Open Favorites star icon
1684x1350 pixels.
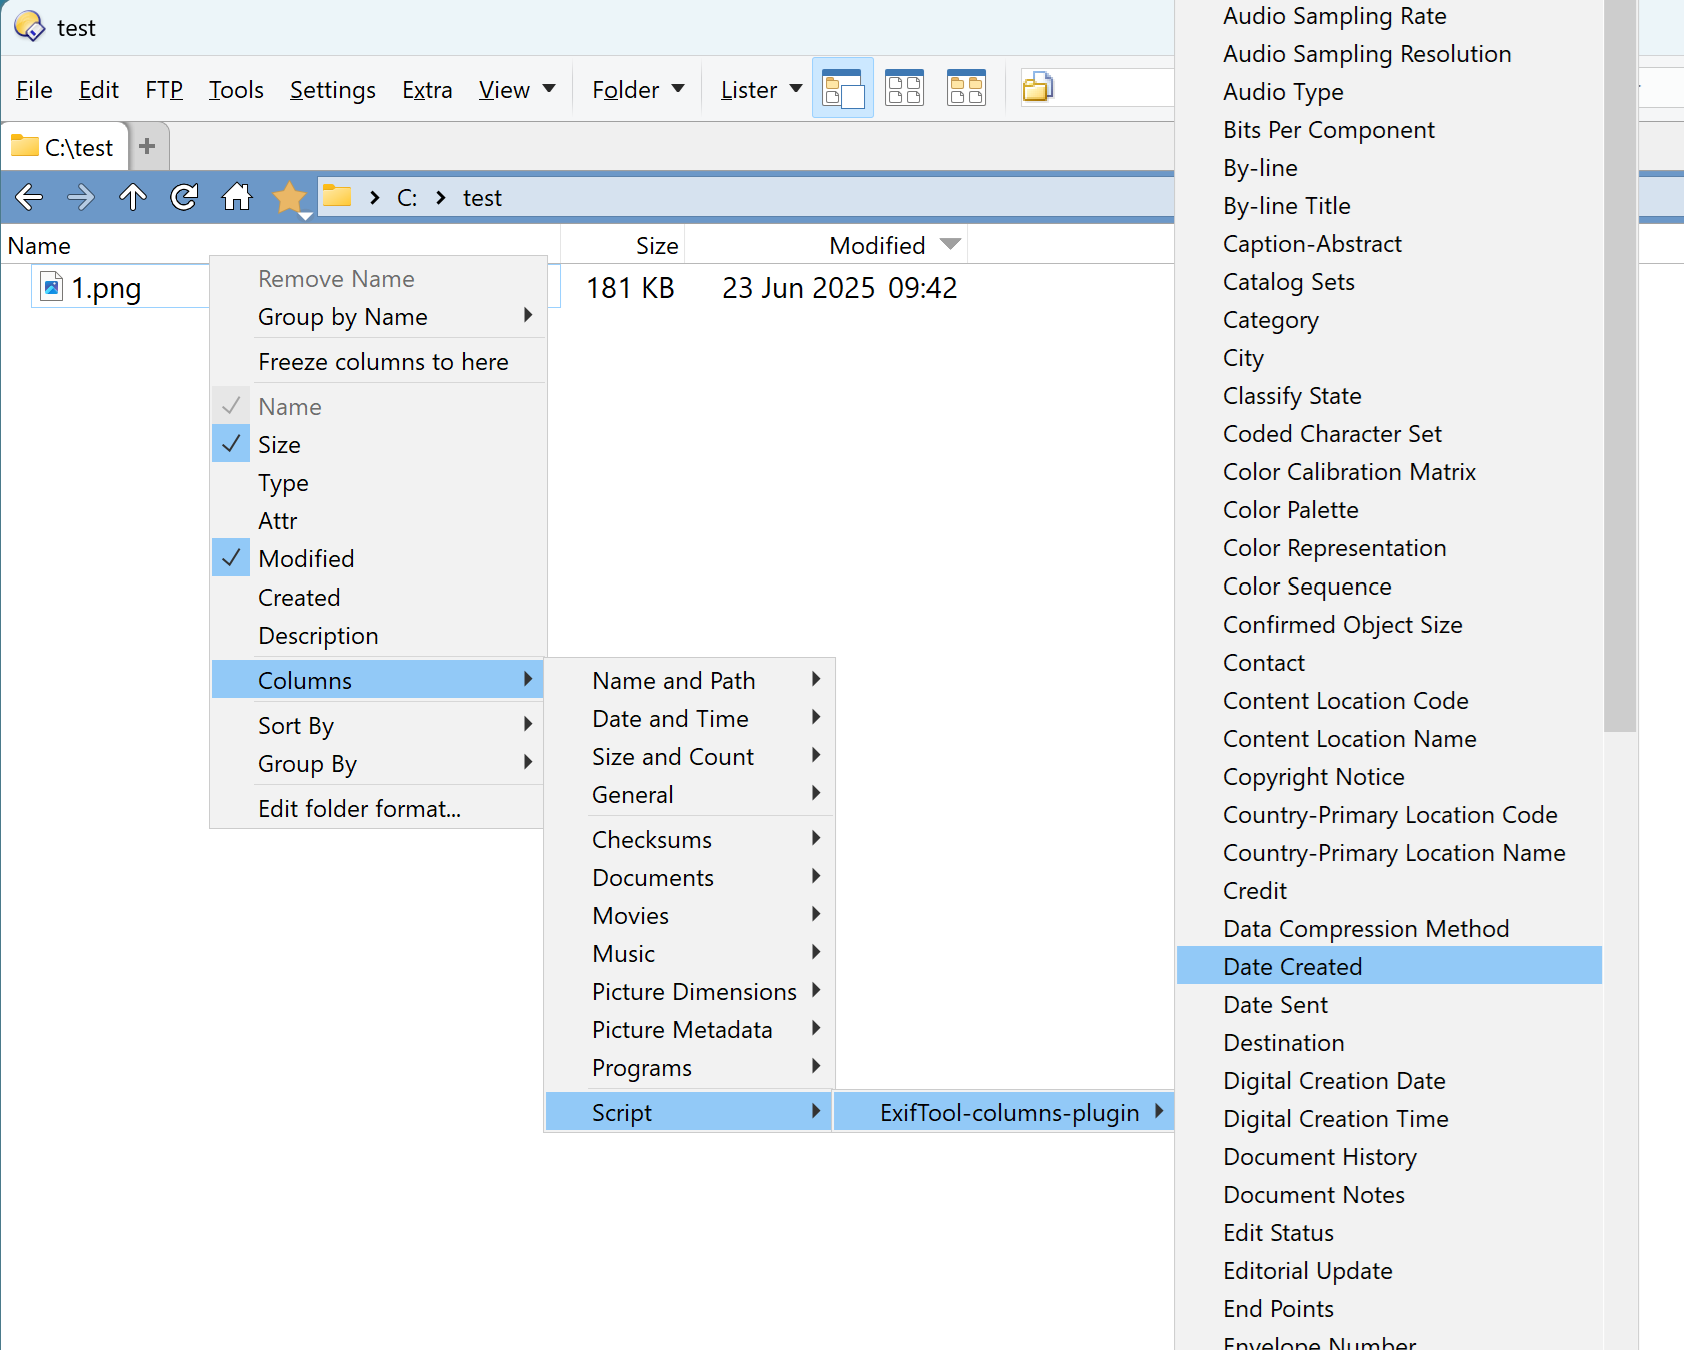click(x=289, y=197)
